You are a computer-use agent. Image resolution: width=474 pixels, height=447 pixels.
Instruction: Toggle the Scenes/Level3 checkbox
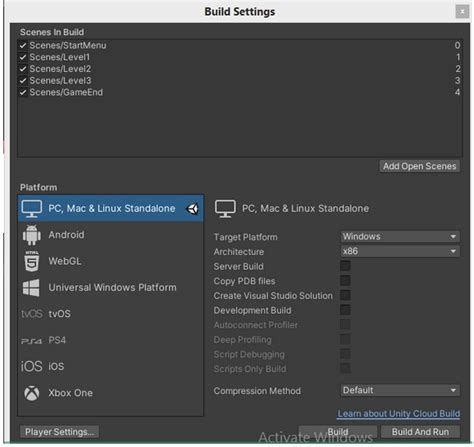[x=23, y=81]
